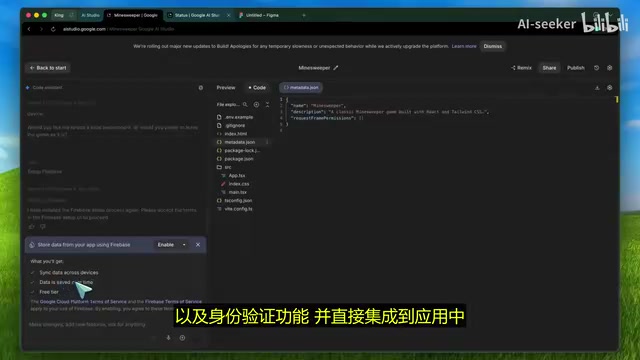This screenshot has height=360, width=640.
Task: Open Firebase Terms of Service link
Action: [173, 302]
